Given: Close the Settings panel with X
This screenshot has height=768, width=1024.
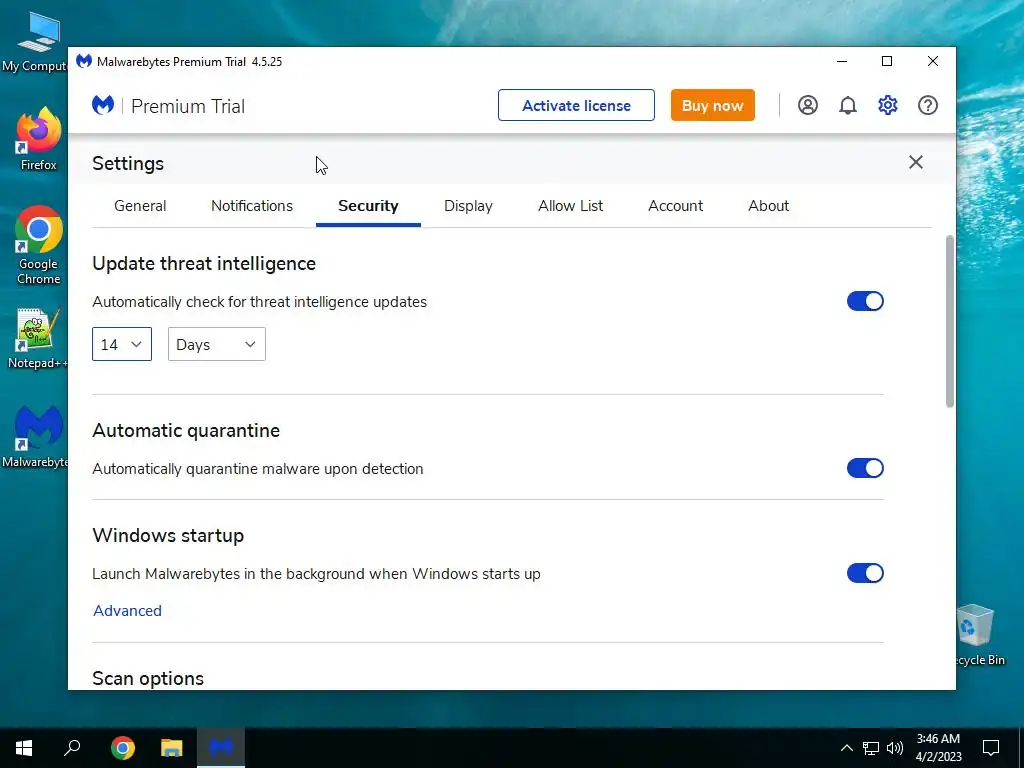Looking at the screenshot, I should coord(916,162).
